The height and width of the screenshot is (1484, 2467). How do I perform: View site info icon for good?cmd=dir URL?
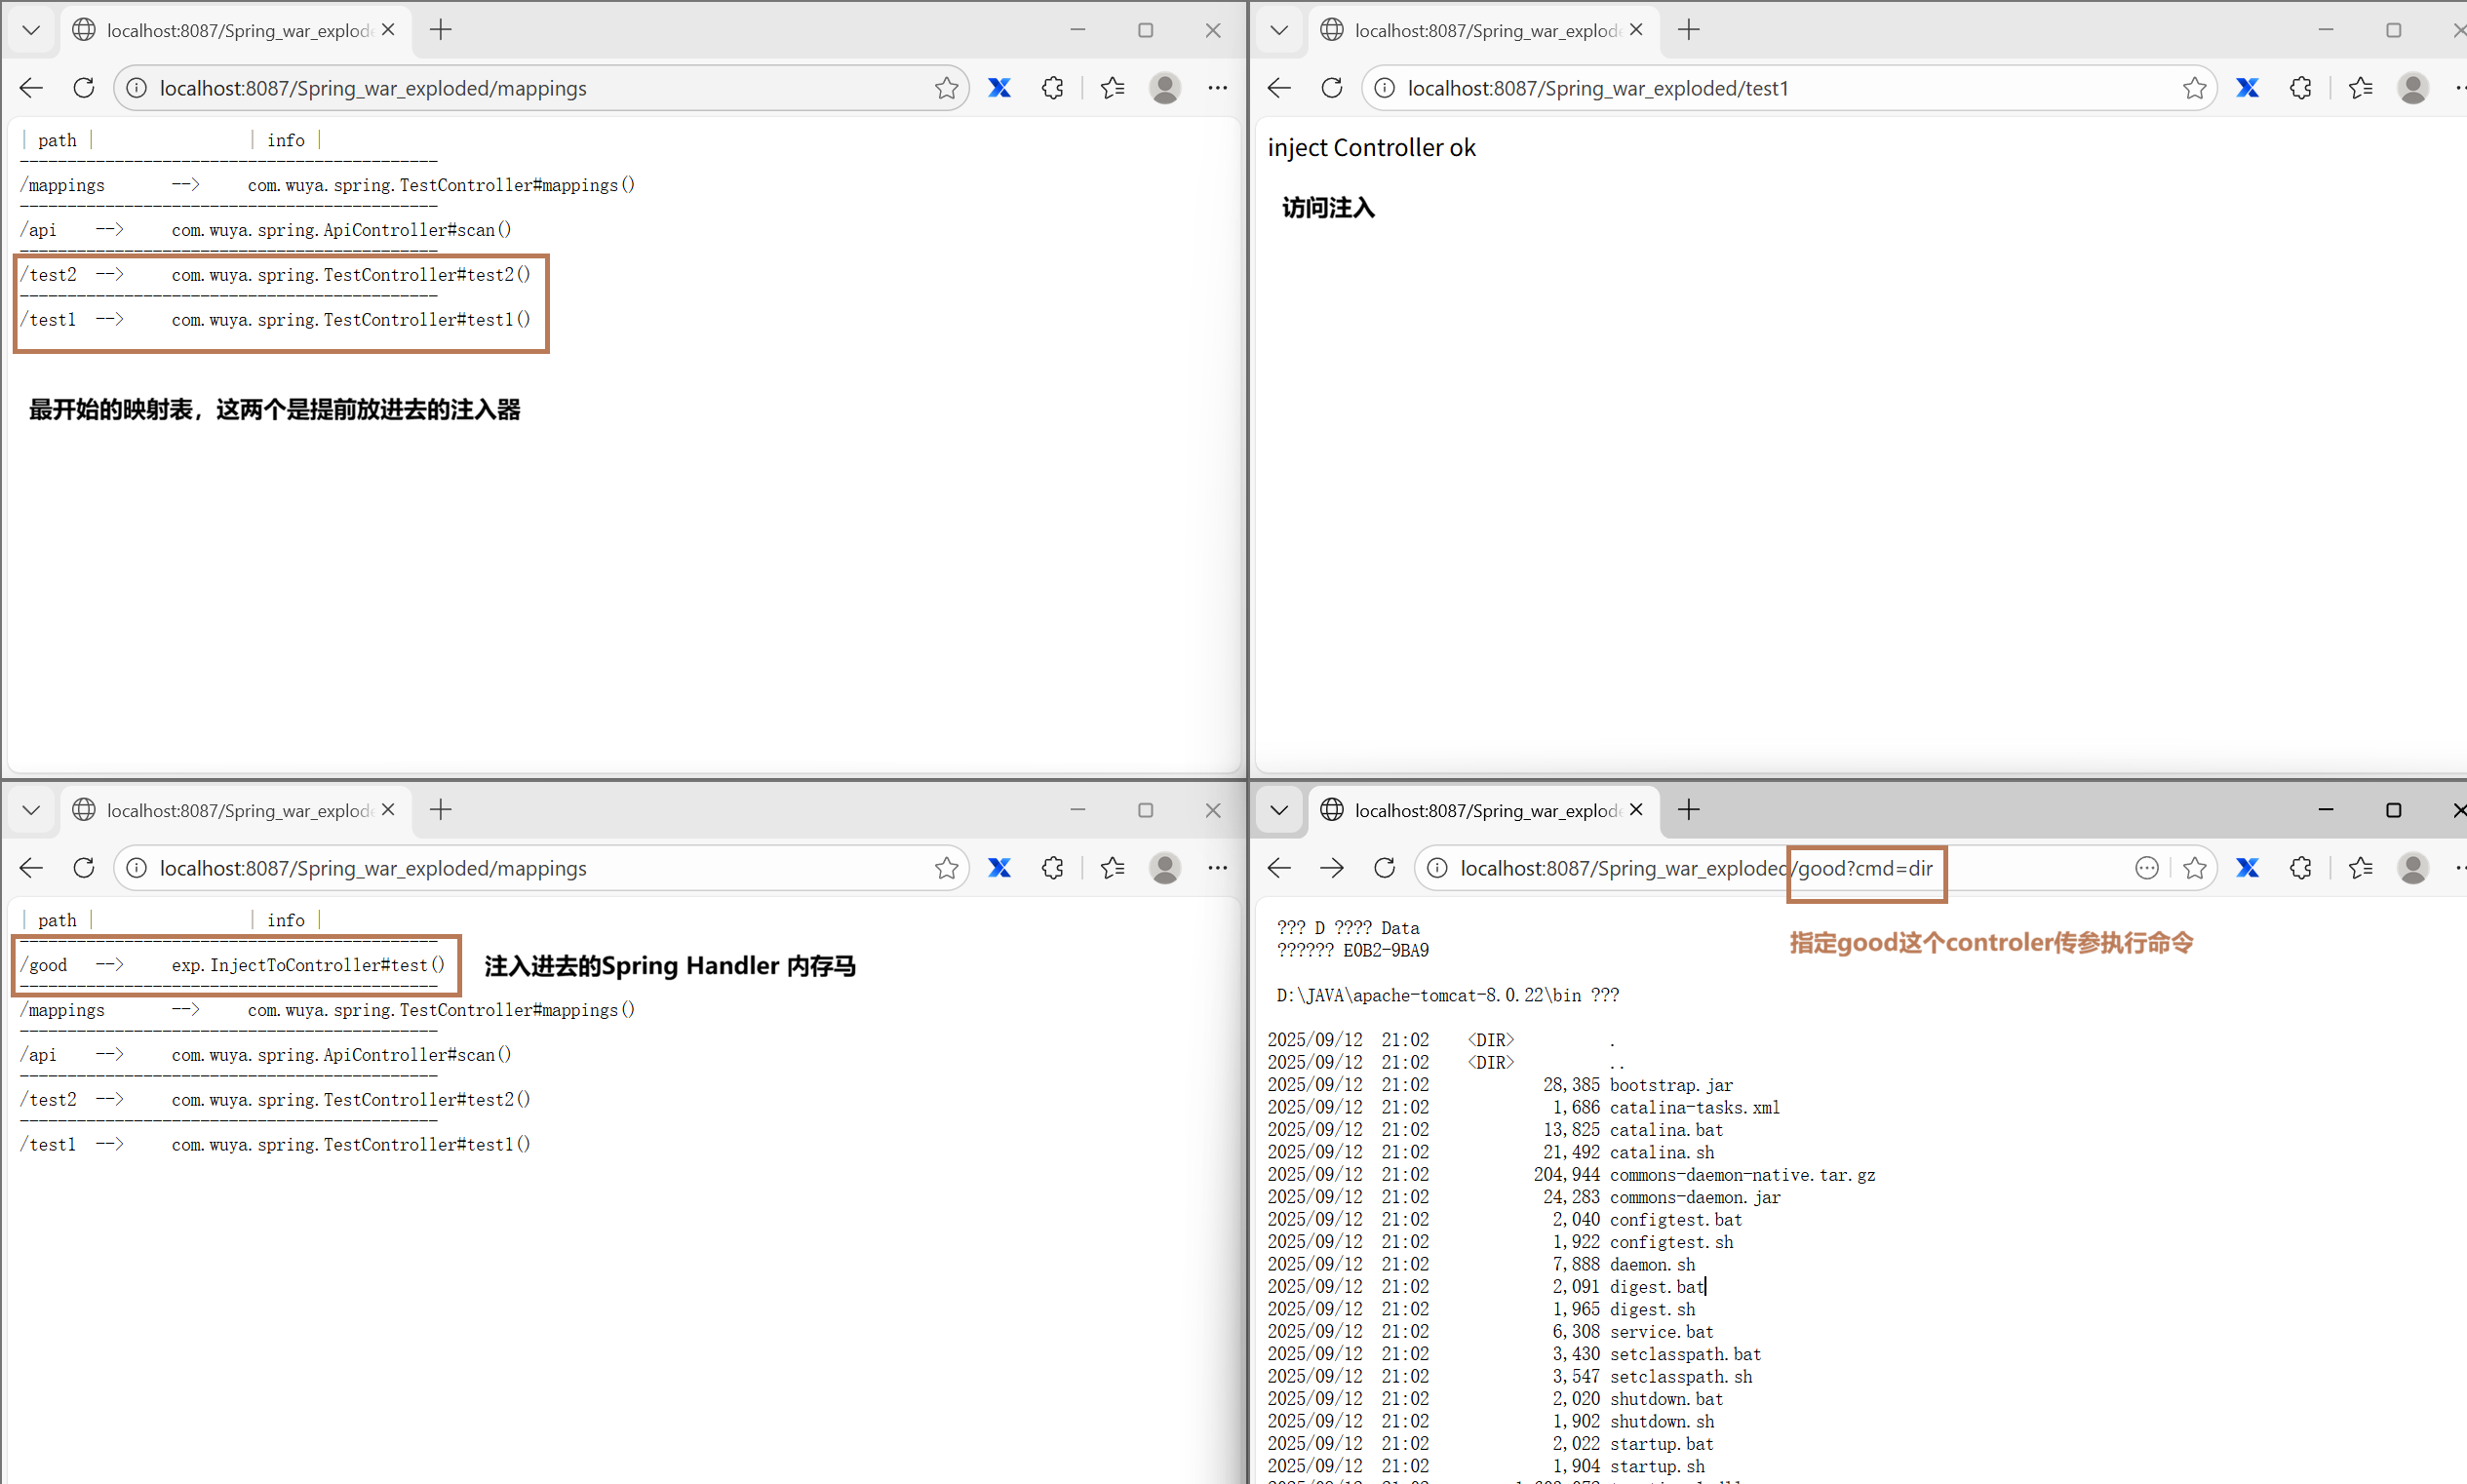pos(1436,868)
